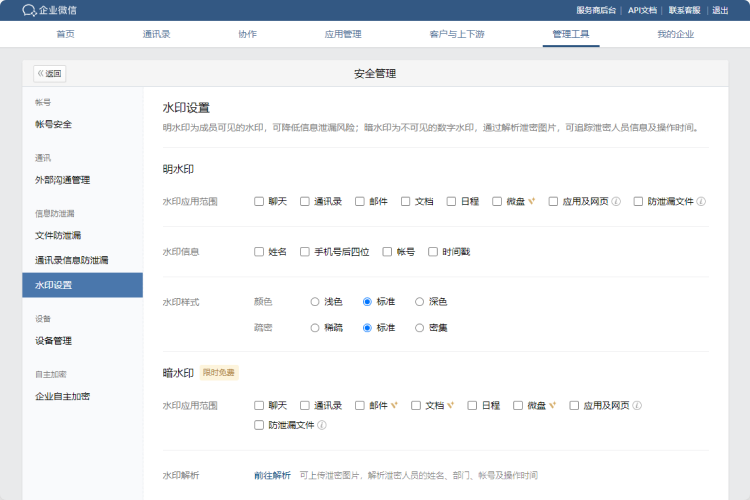This screenshot has width=750, height=500.
Task: Click premium badge next to 暗水印 邮件
Action: pos(394,405)
